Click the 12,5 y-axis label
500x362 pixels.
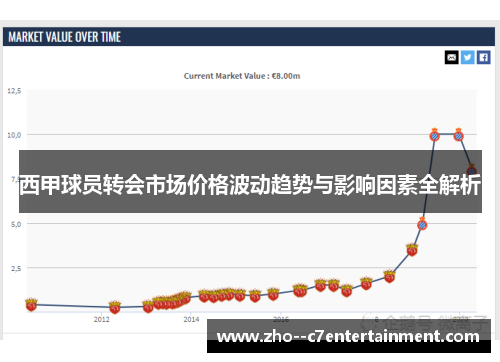point(14,91)
